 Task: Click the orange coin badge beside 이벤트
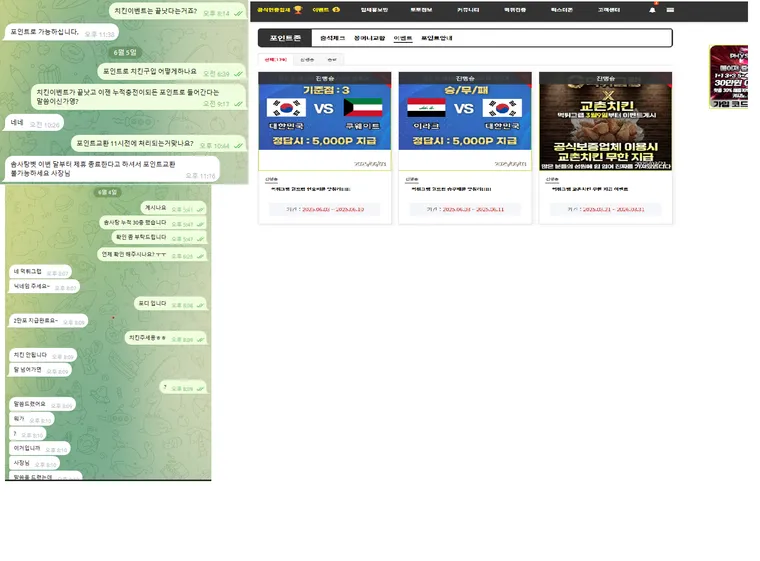pos(336,10)
